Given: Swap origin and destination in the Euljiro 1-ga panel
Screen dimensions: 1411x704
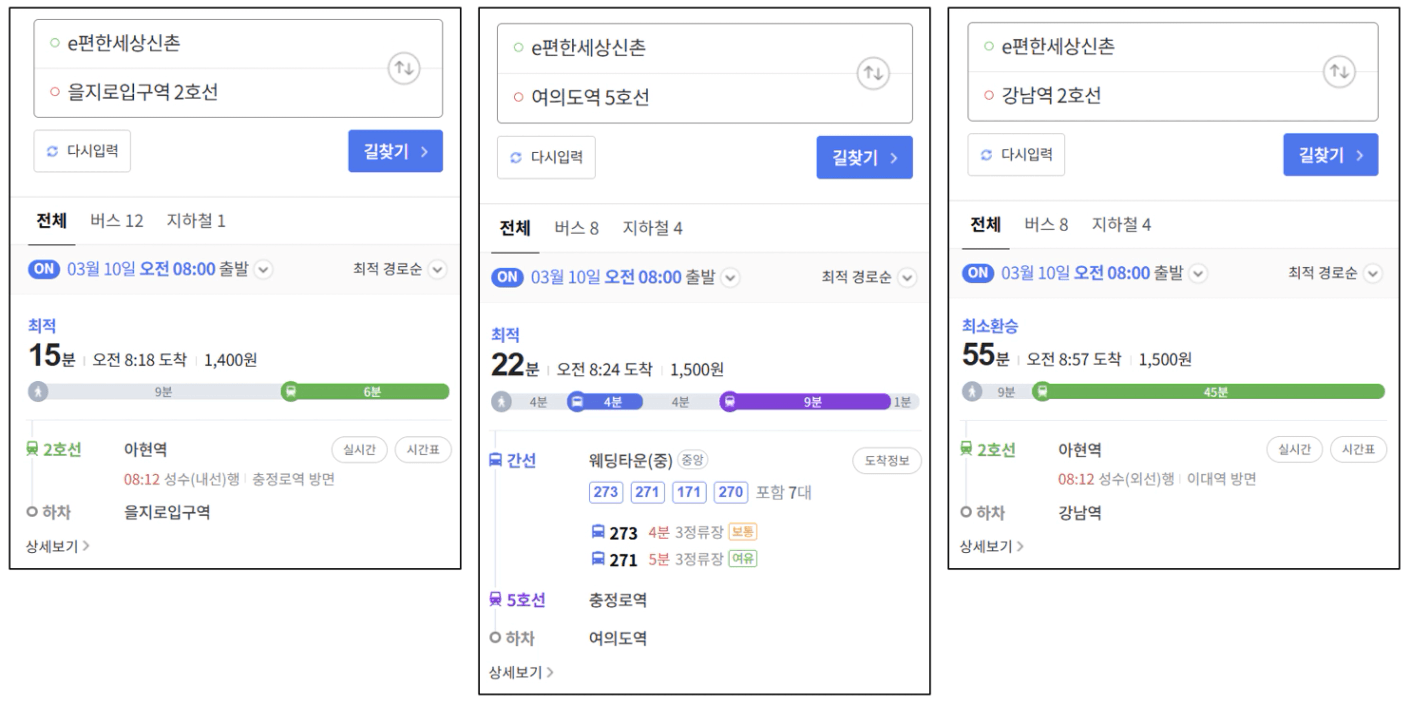Looking at the screenshot, I should [x=405, y=69].
